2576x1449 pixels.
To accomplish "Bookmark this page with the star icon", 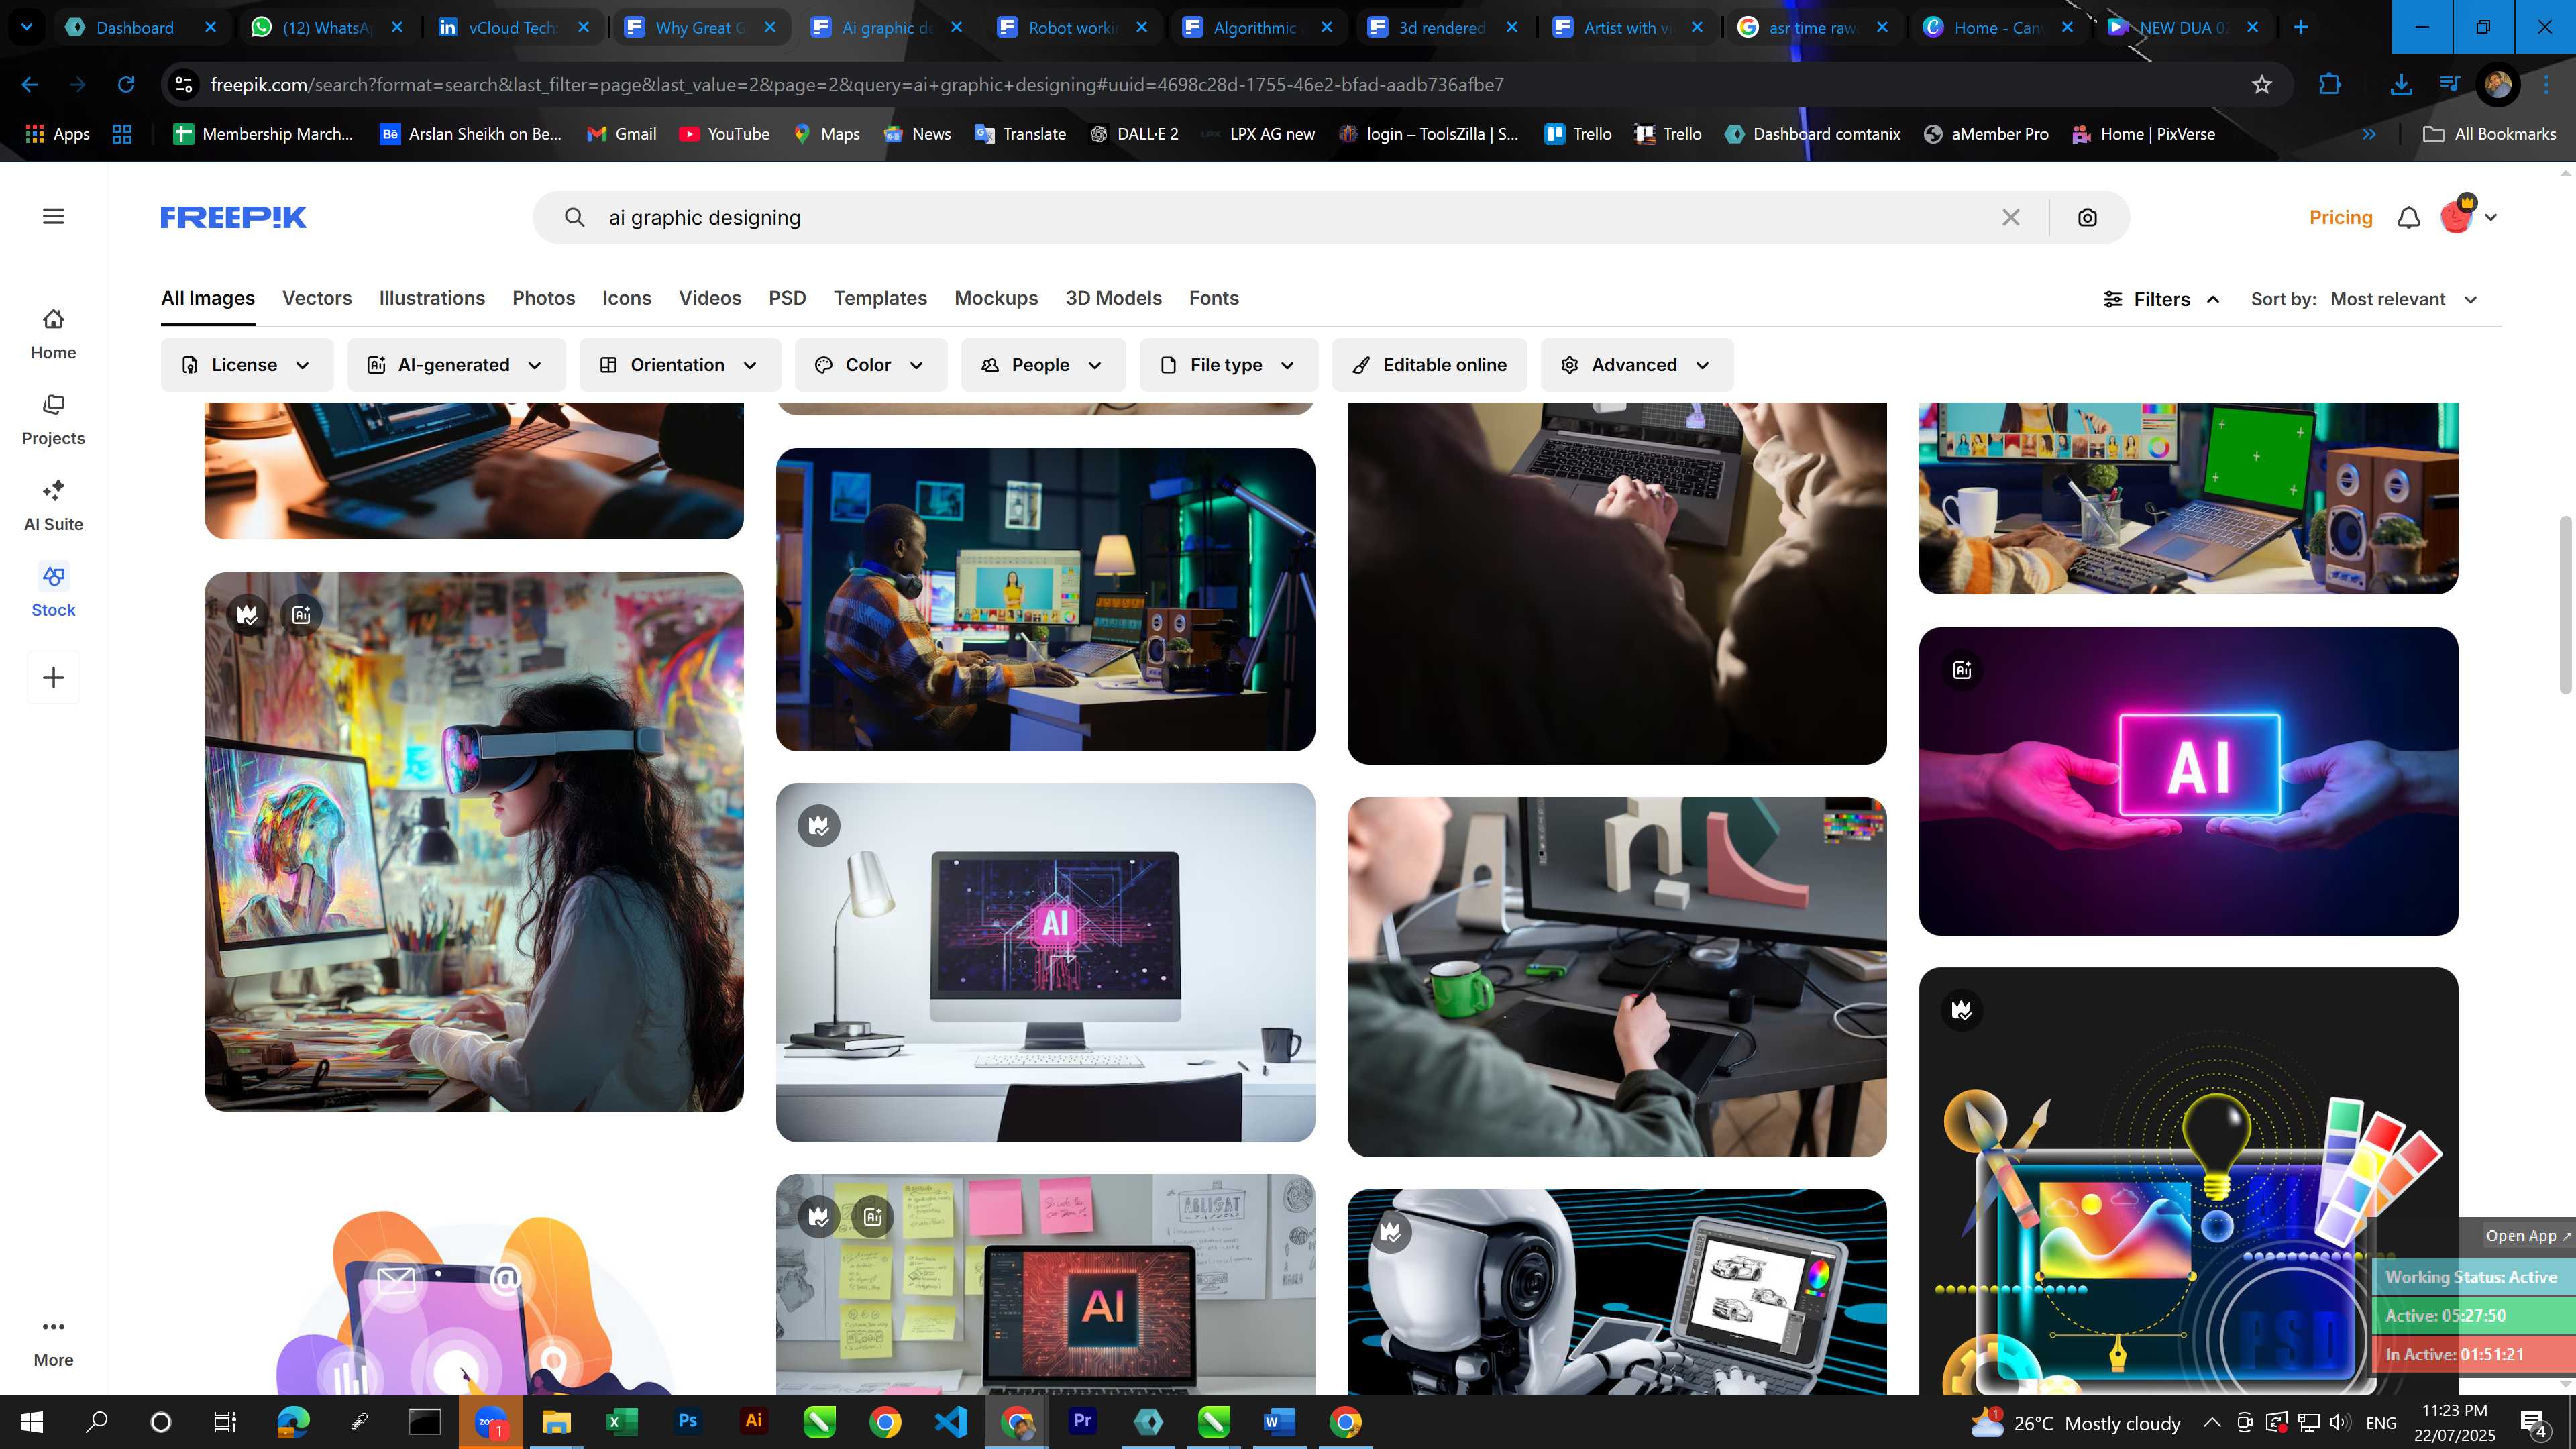I will point(2262,85).
